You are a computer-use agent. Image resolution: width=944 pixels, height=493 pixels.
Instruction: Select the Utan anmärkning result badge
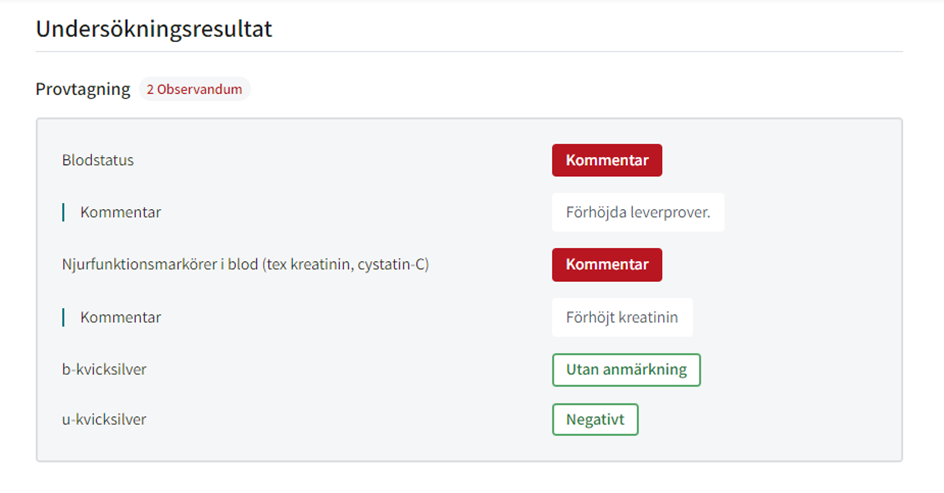[626, 370]
